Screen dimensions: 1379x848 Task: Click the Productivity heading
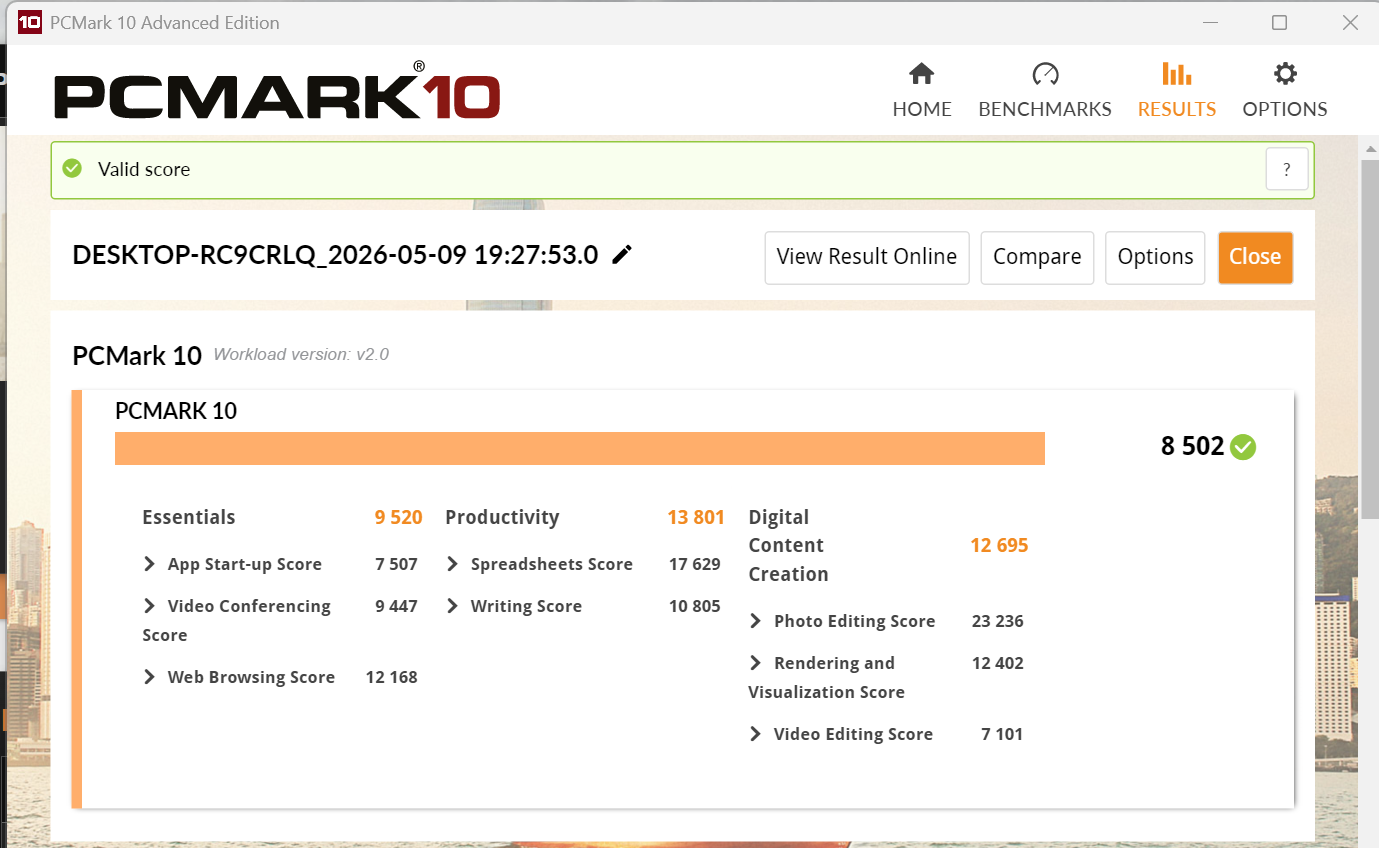click(502, 517)
